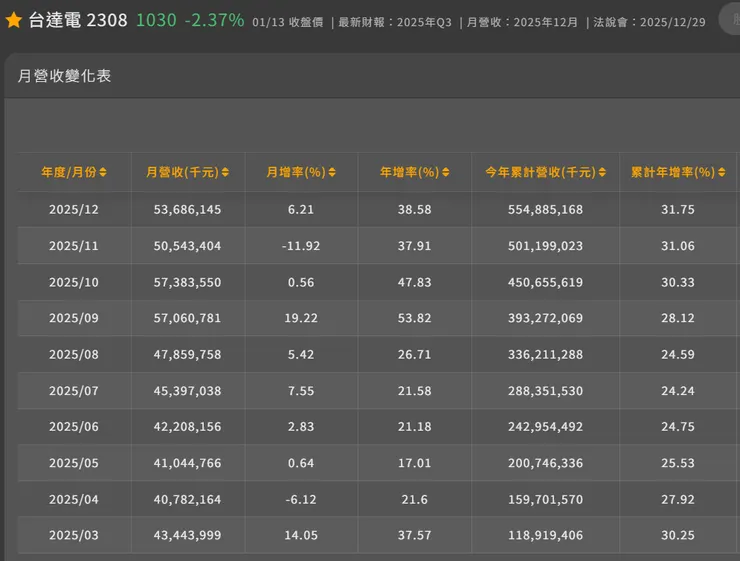The height and width of the screenshot is (561, 740).
Task: Click cumulative growth value 28.12
Action: point(678,318)
